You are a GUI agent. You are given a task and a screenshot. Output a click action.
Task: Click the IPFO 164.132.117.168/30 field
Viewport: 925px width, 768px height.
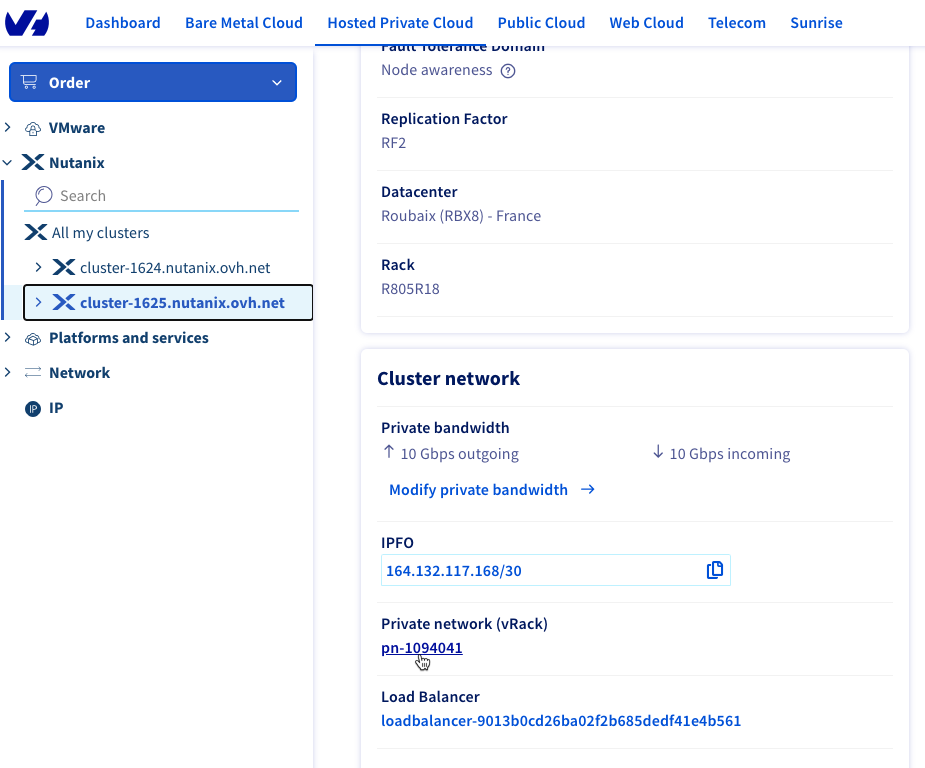(556, 570)
